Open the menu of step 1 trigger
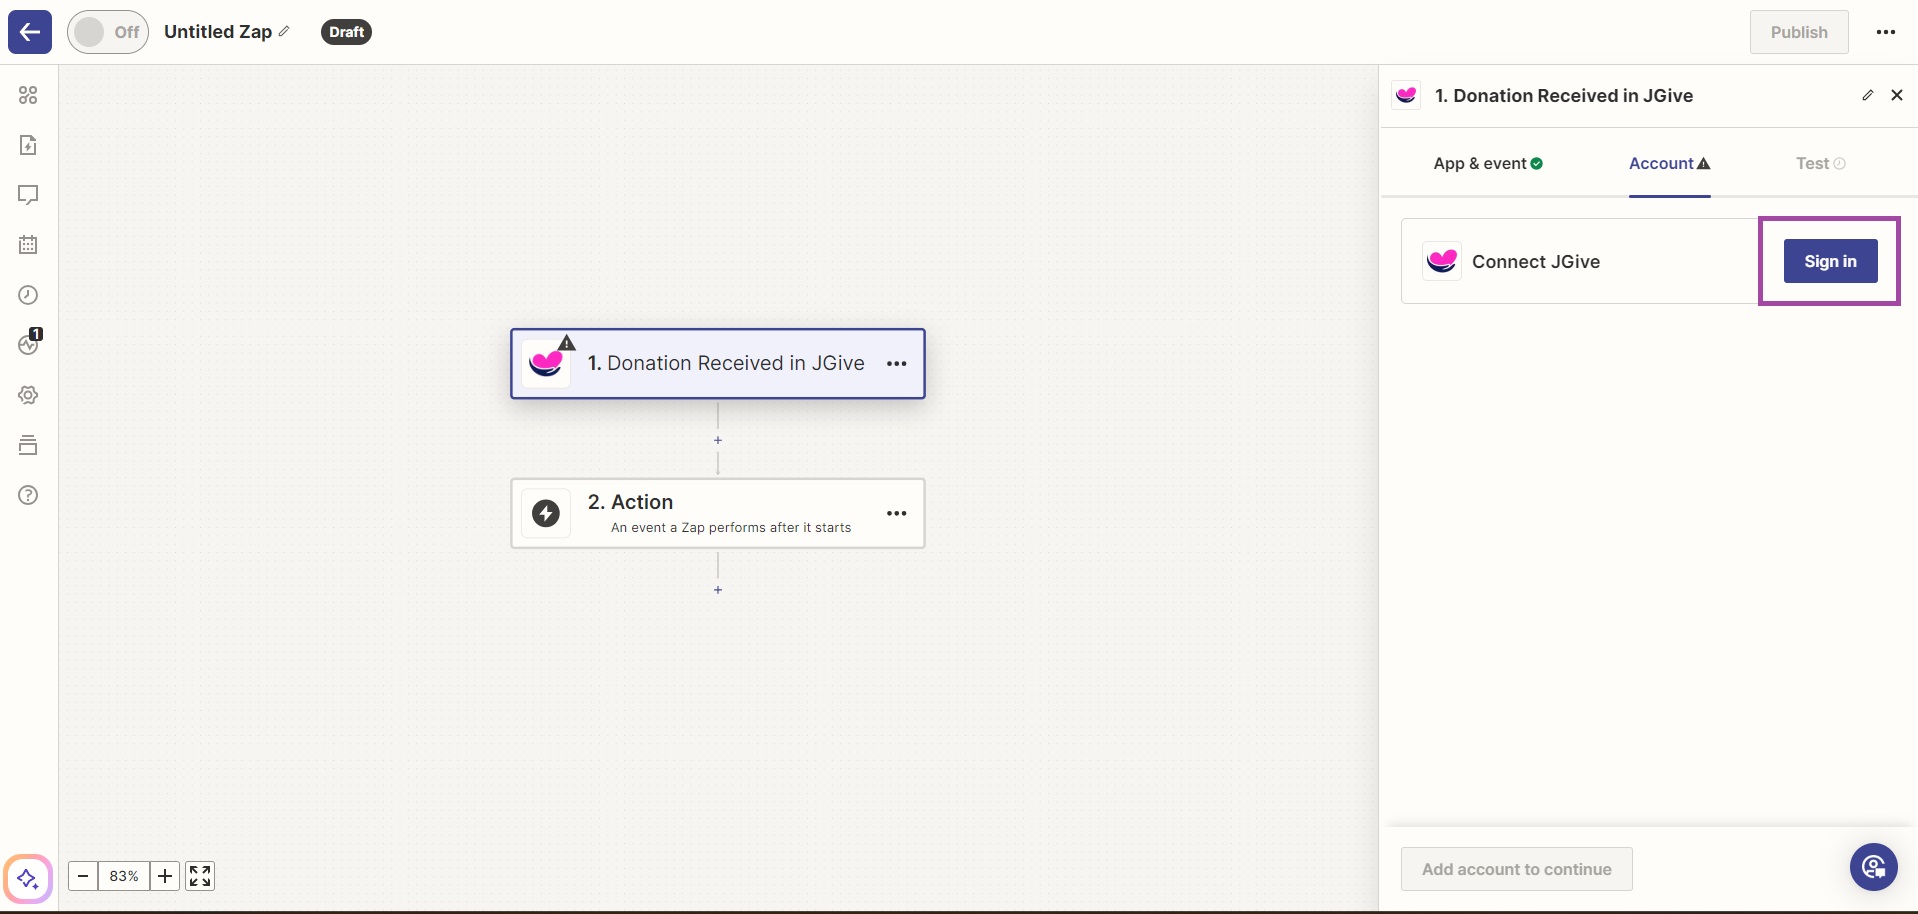This screenshot has height=914, width=1918. [x=897, y=364]
